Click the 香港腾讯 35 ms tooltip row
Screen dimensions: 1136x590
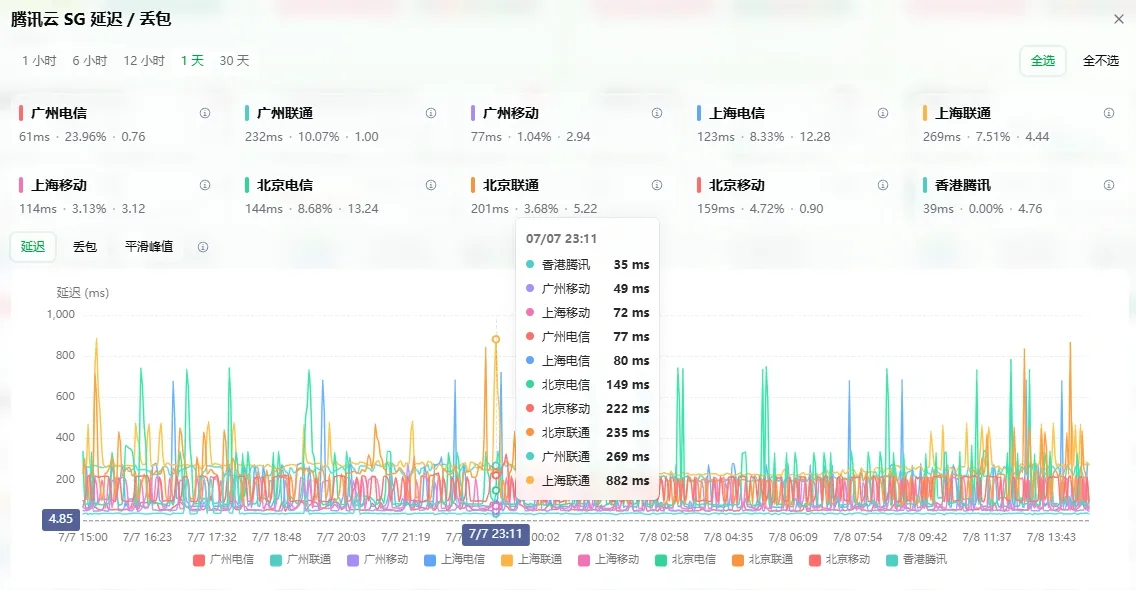coord(588,265)
